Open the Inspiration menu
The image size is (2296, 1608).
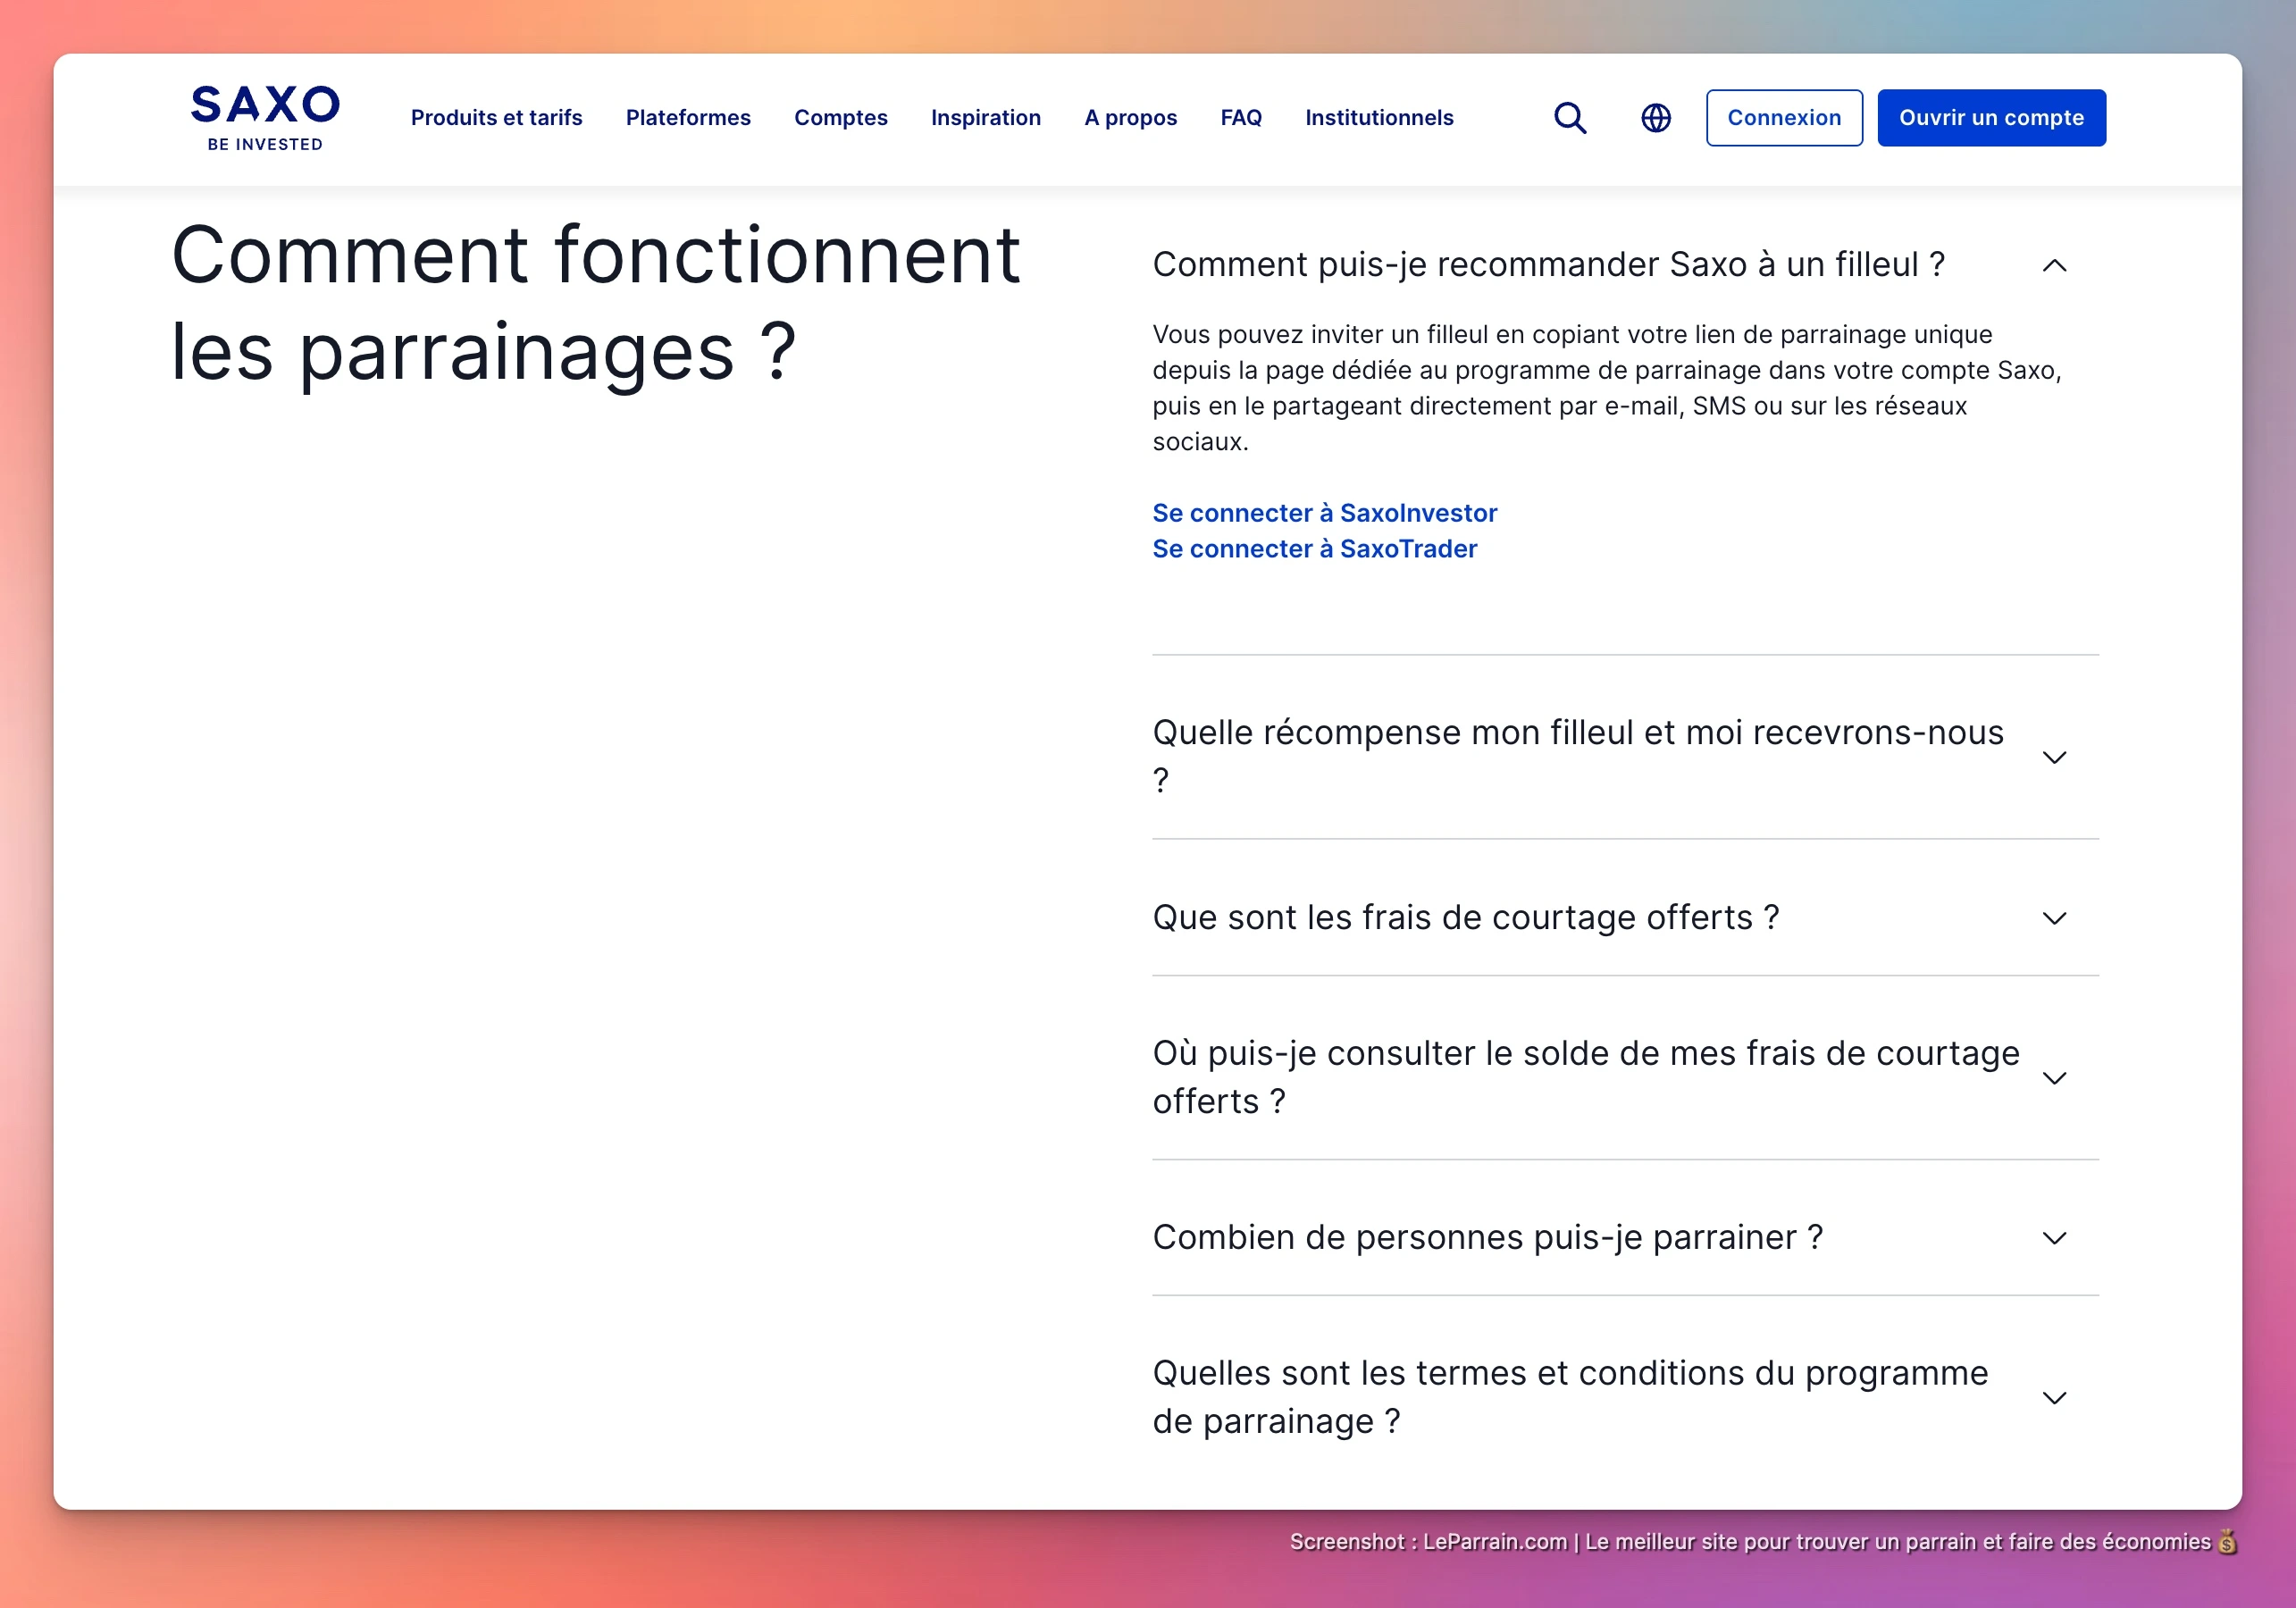tap(986, 117)
